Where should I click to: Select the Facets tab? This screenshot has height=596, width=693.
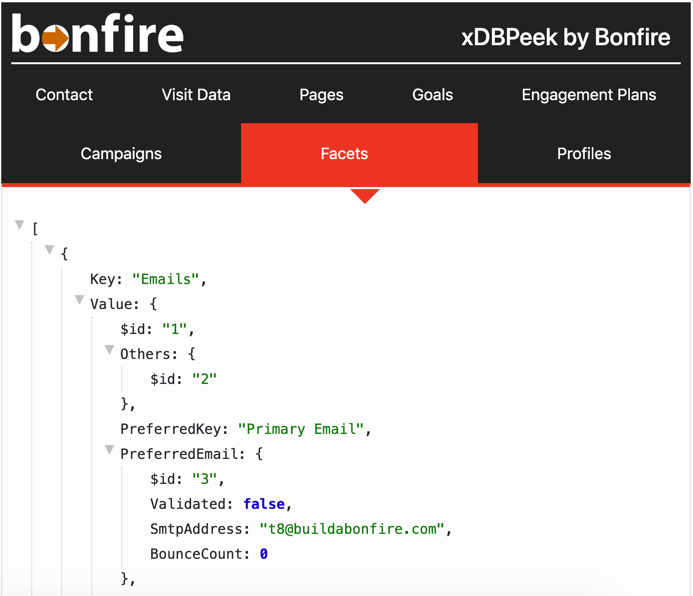359,153
